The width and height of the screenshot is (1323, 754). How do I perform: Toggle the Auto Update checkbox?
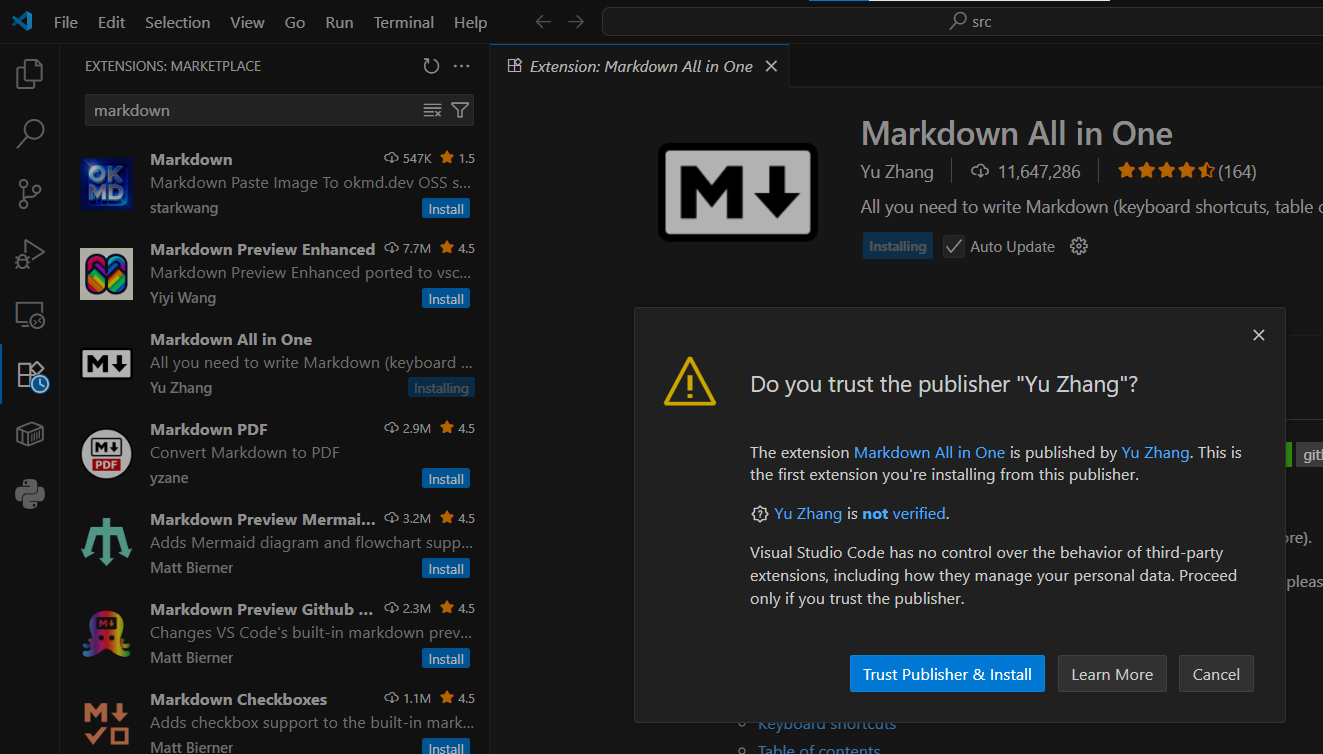[x=954, y=246]
